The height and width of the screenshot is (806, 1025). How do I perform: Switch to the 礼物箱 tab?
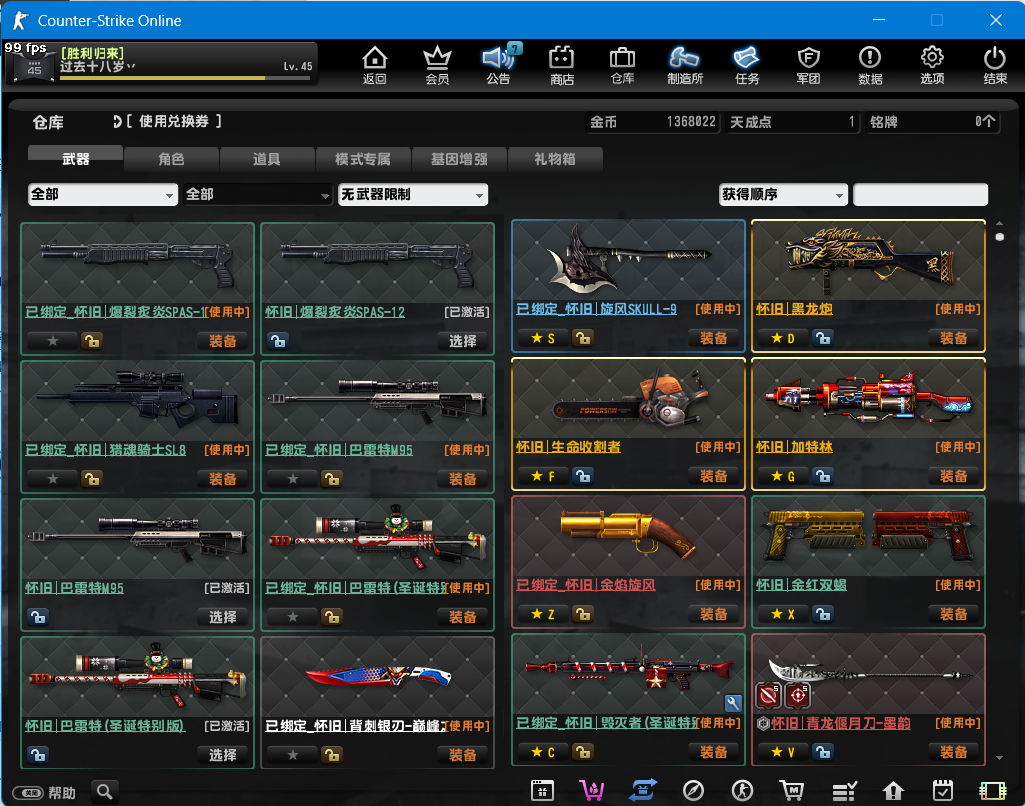555,159
